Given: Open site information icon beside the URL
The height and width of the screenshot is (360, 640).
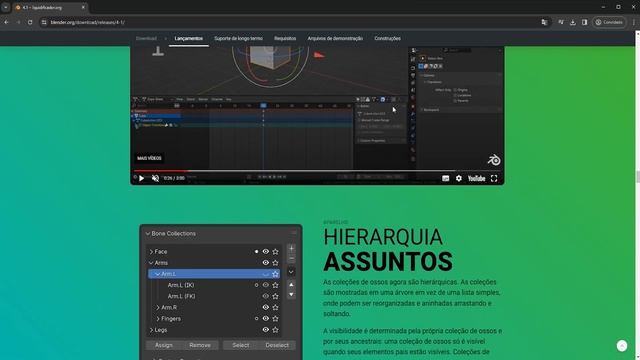Looking at the screenshot, I should coord(44,22).
